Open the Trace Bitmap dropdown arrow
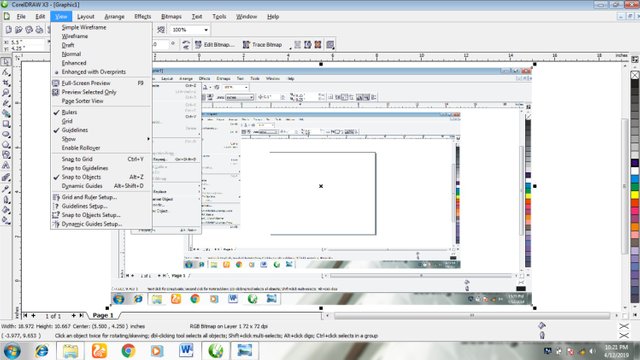This screenshot has width=640, height=360. 290,48
